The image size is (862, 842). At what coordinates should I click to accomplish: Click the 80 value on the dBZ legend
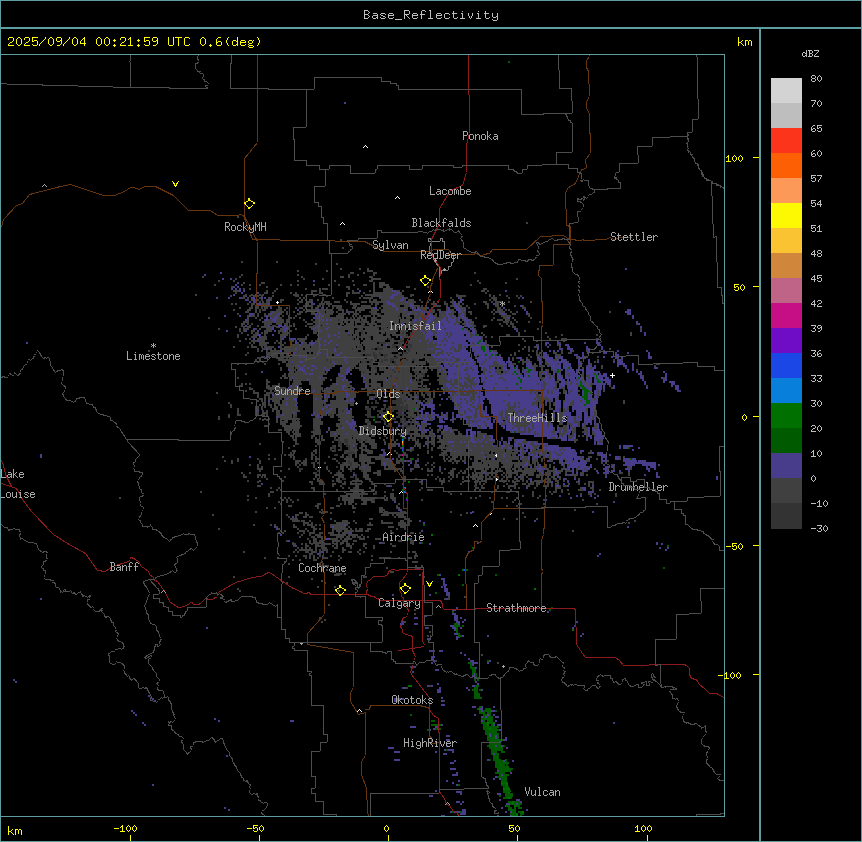(x=816, y=79)
